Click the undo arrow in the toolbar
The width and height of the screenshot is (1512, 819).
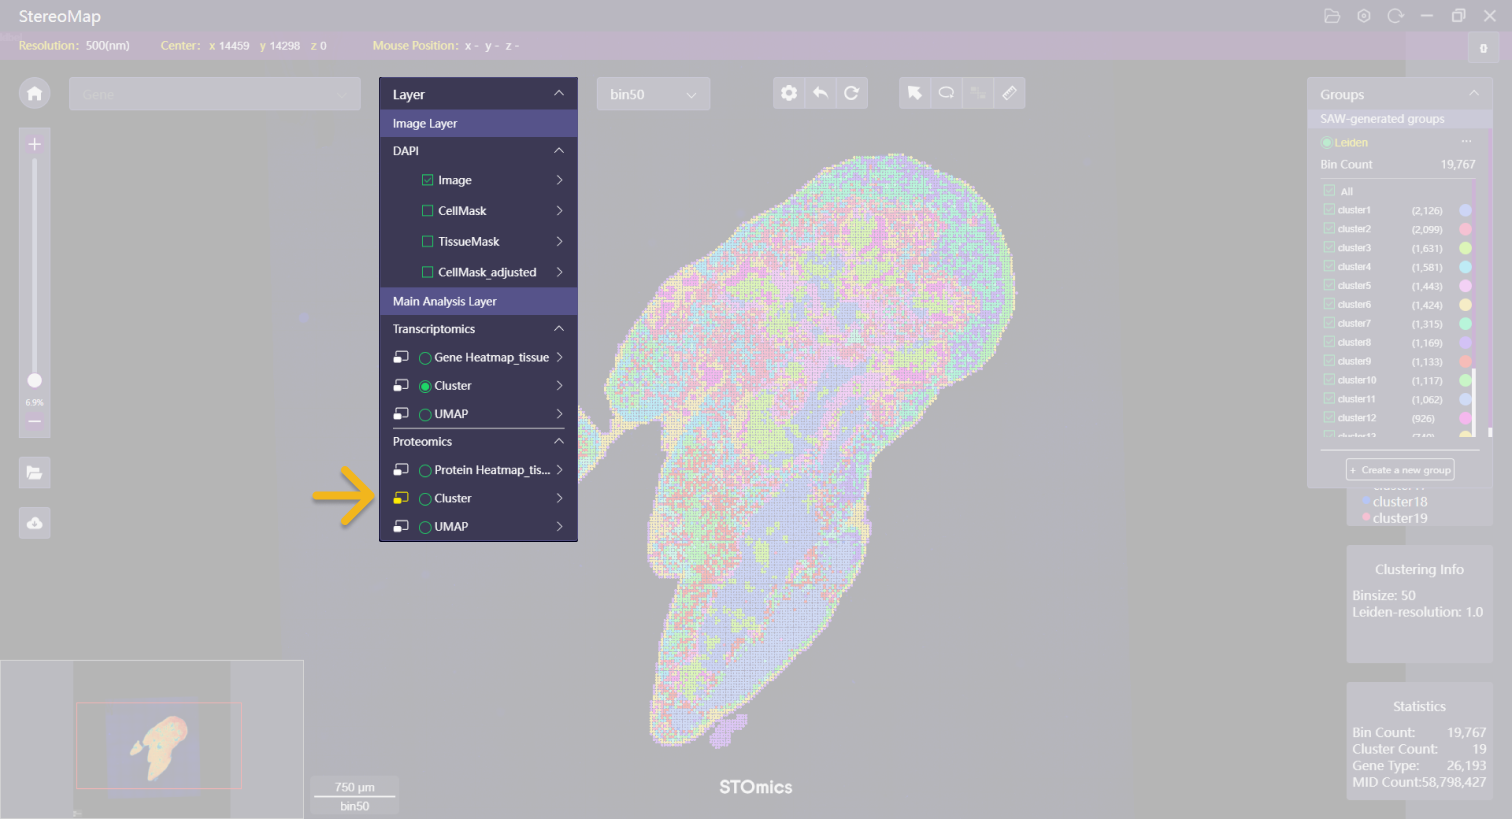click(x=820, y=93)
